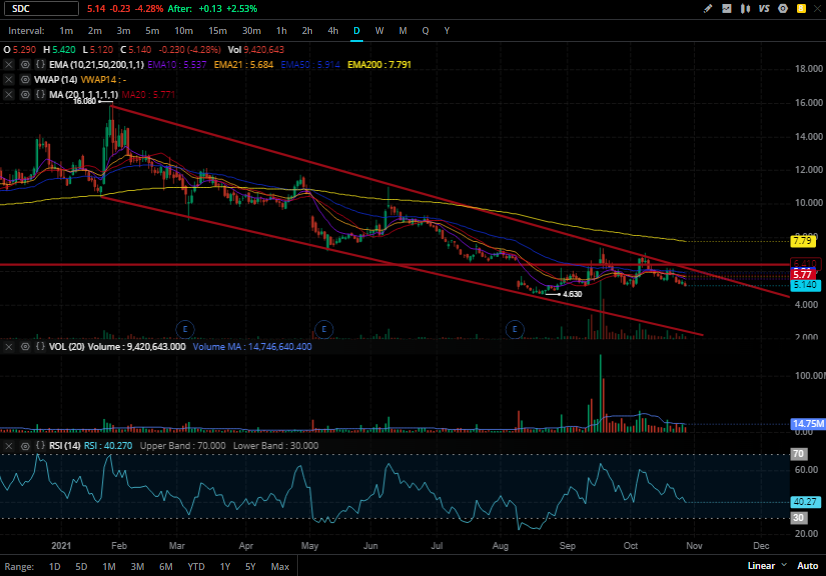Viewport: 826px width, 576px height.
Task: Switch interval to 1m
Action: coord(66,31)
